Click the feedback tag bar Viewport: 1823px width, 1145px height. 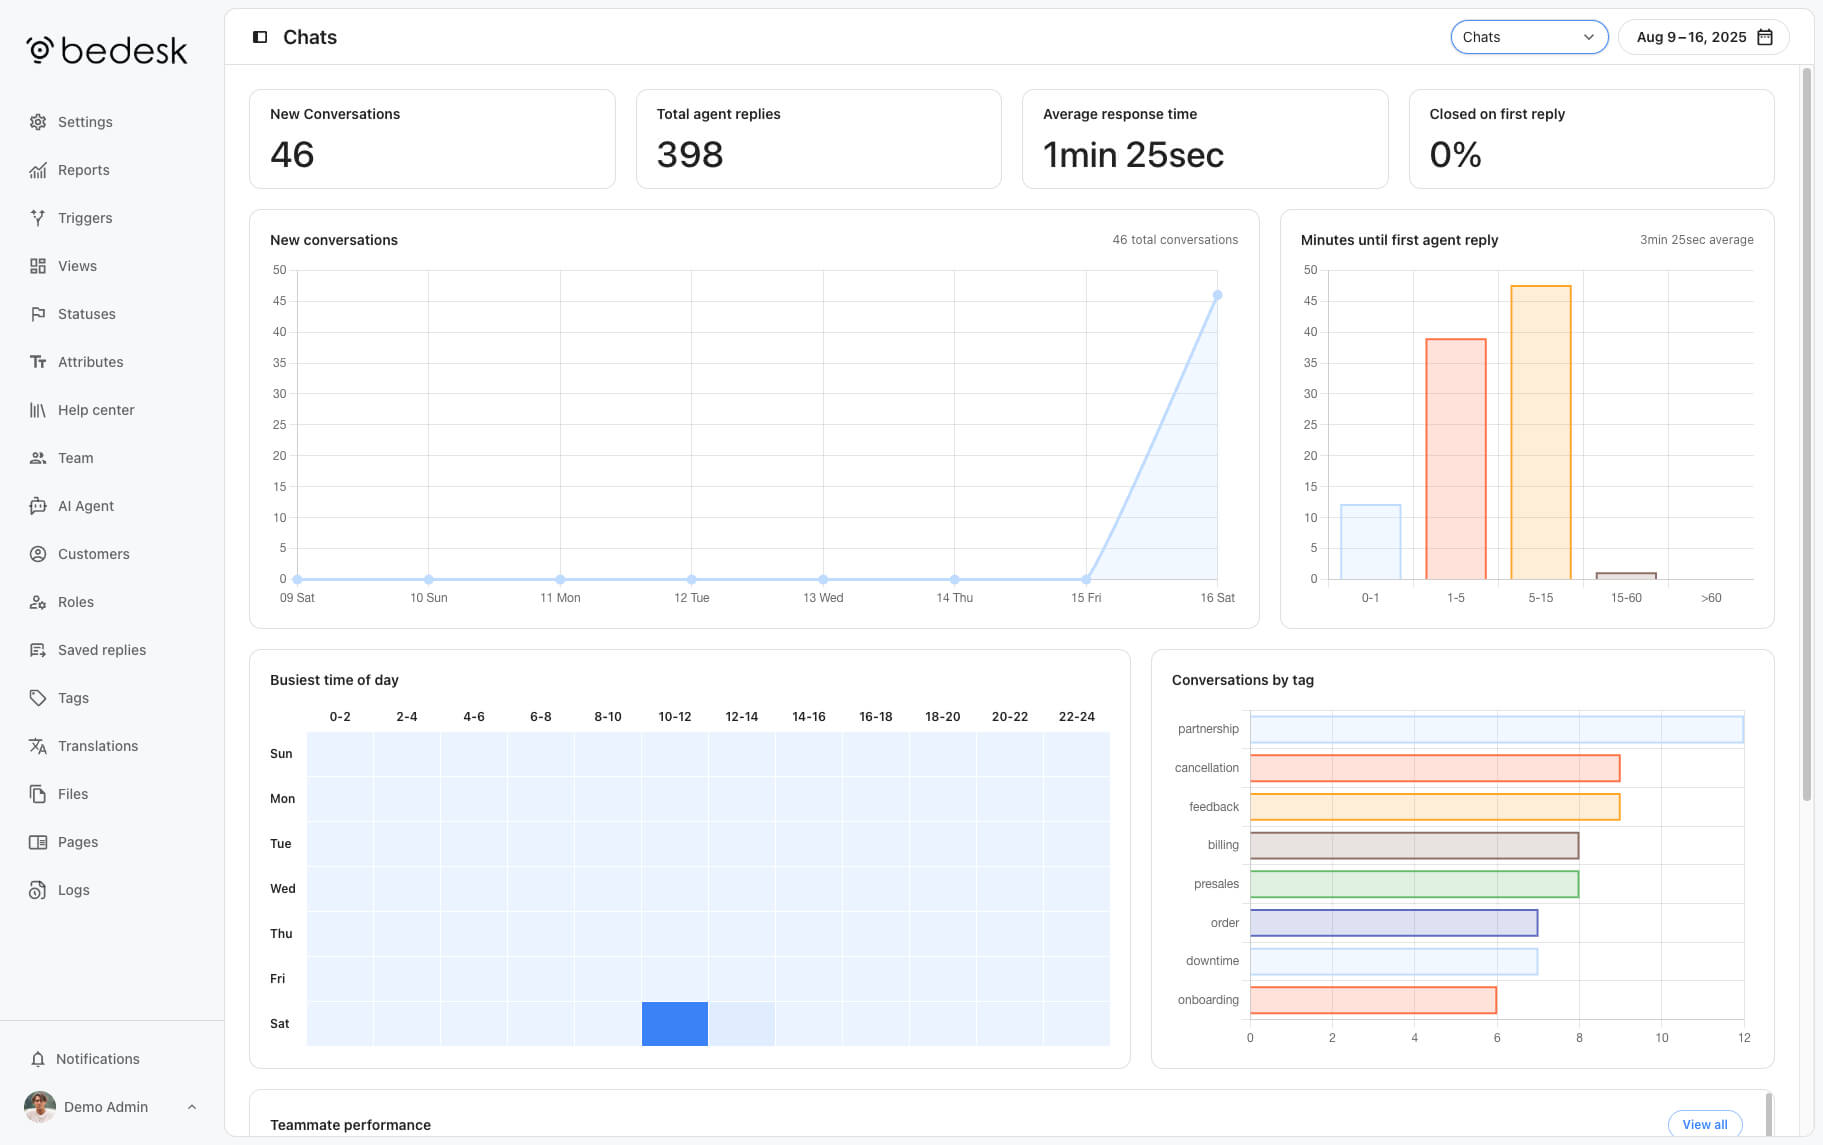(x=1435, y=807)
